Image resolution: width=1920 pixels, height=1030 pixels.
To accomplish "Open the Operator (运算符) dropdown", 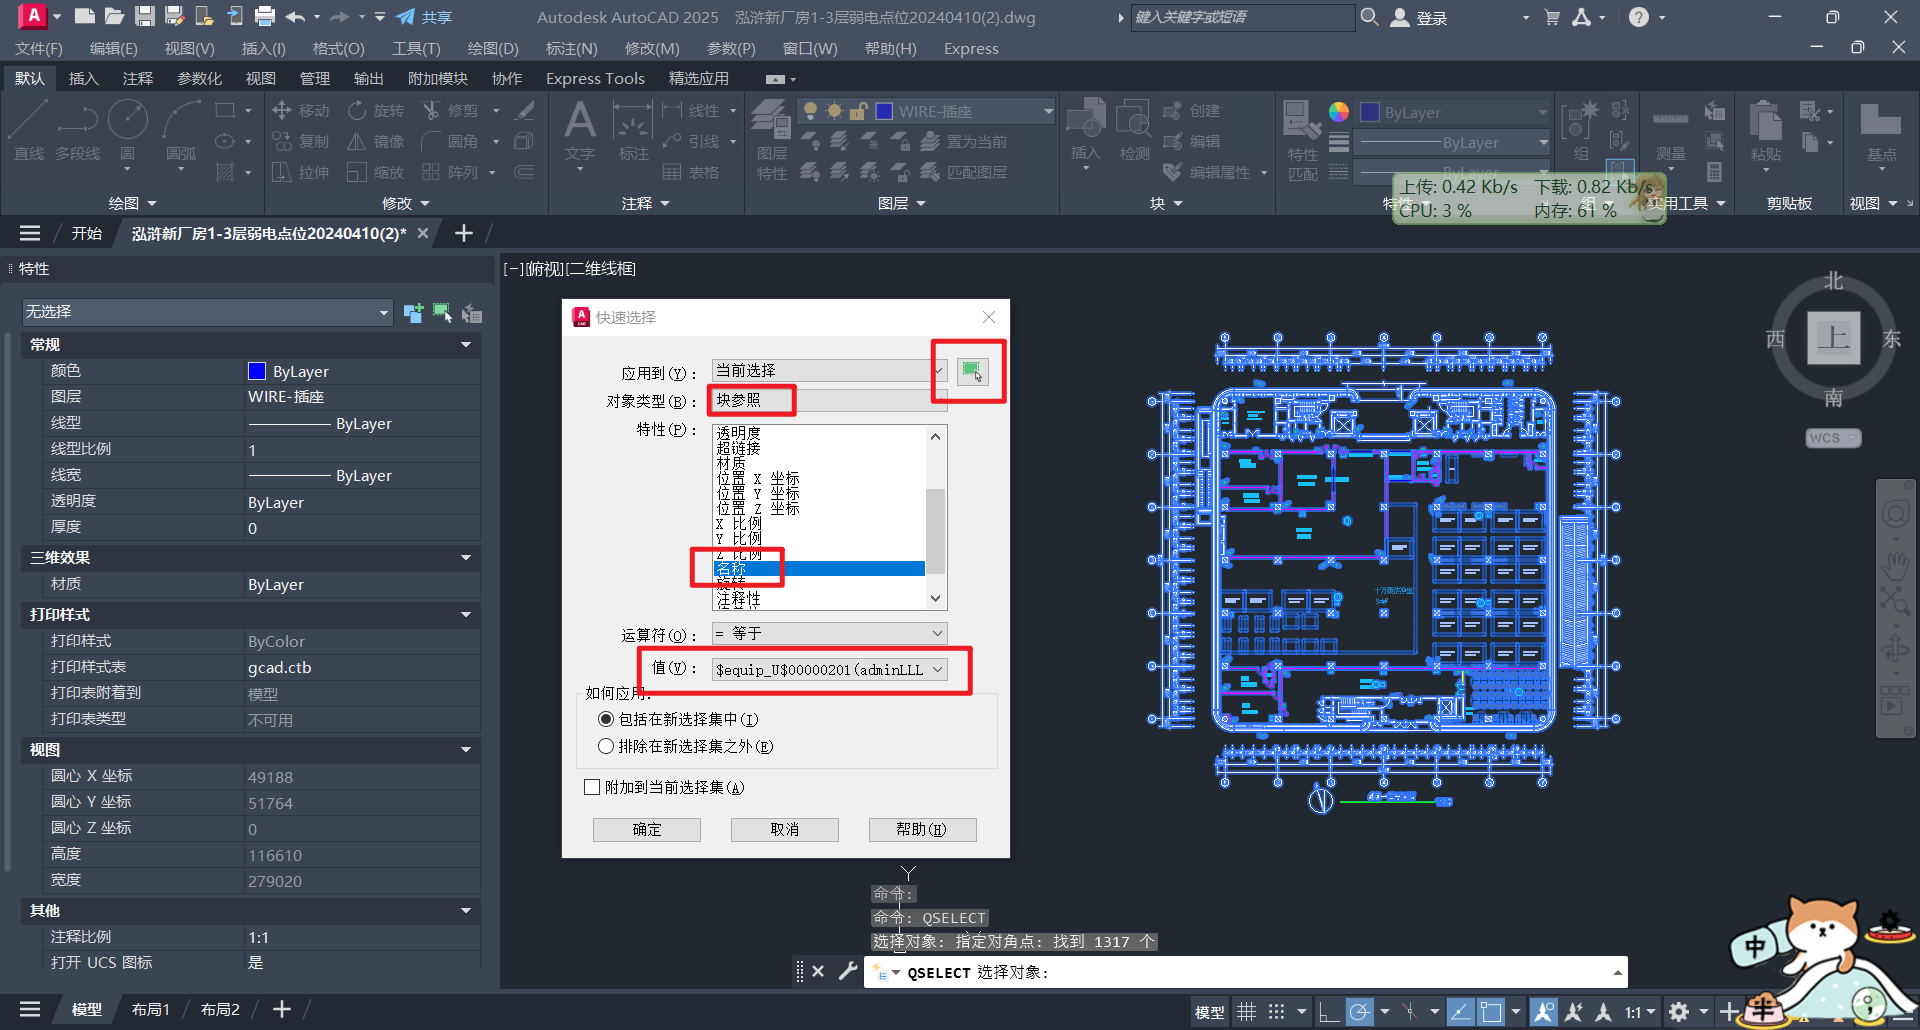I will pyautogui.click(x=829, y=633).
